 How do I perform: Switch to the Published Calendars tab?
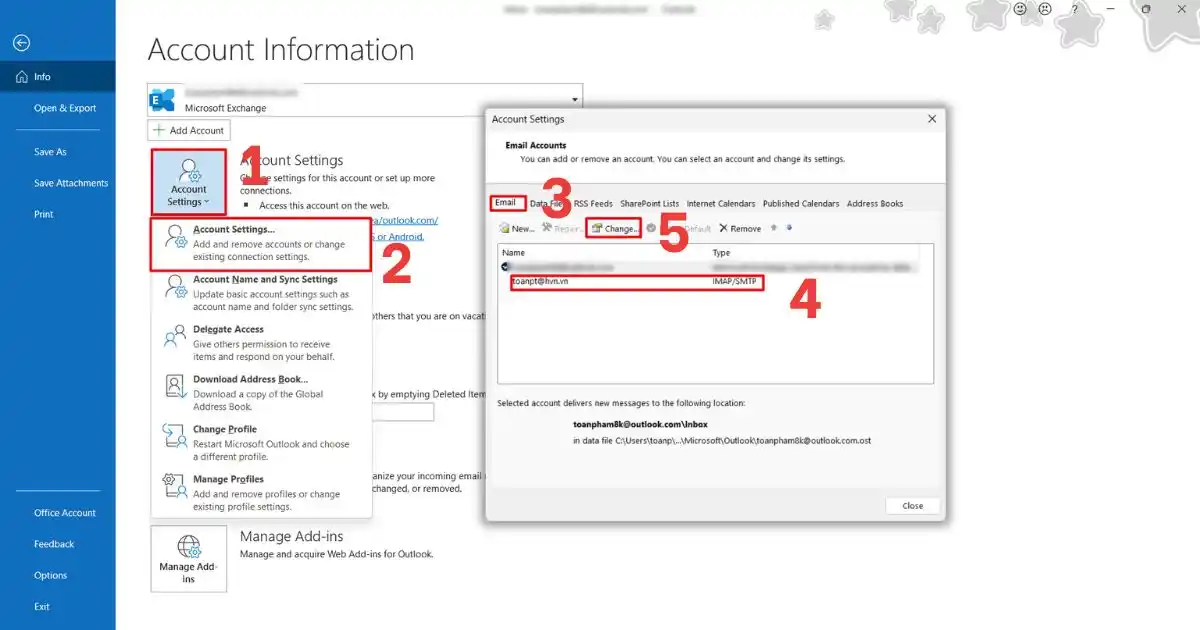(801, 204)
